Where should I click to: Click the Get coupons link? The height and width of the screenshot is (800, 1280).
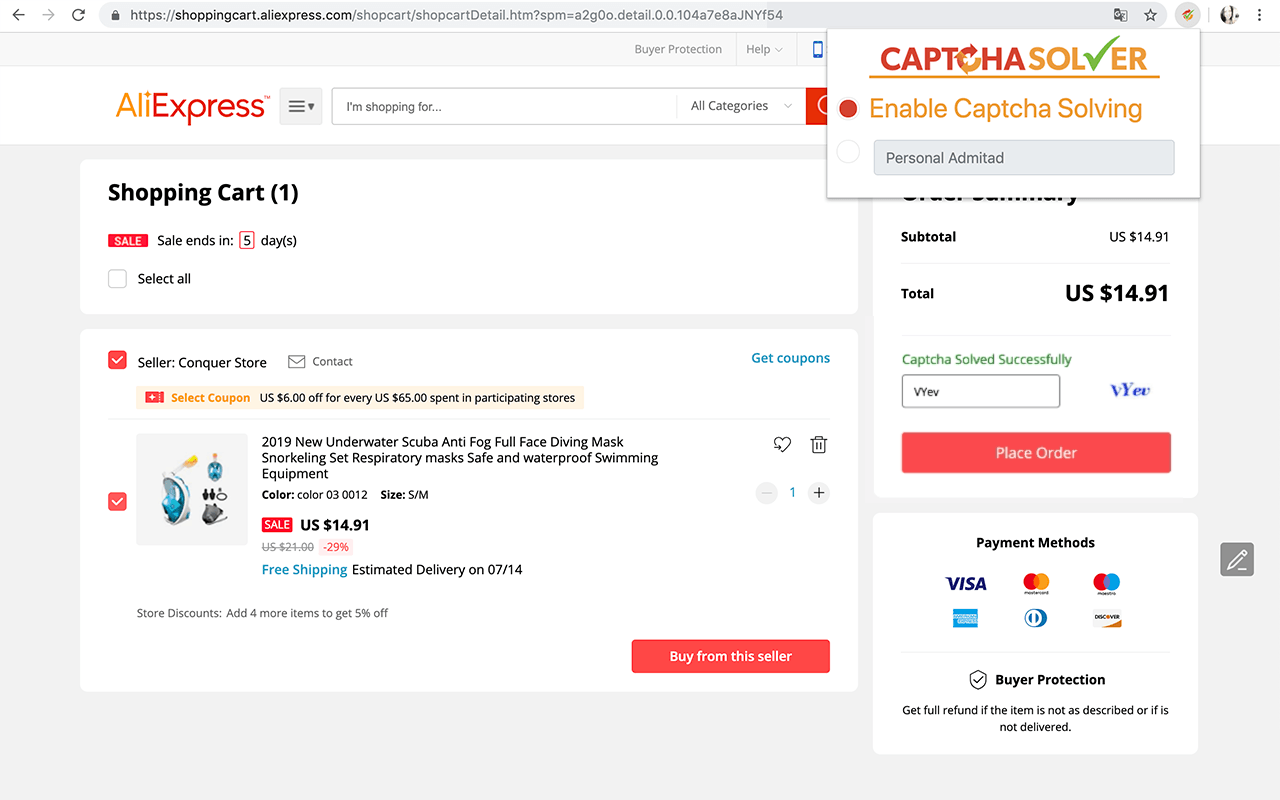pos(791,358)
